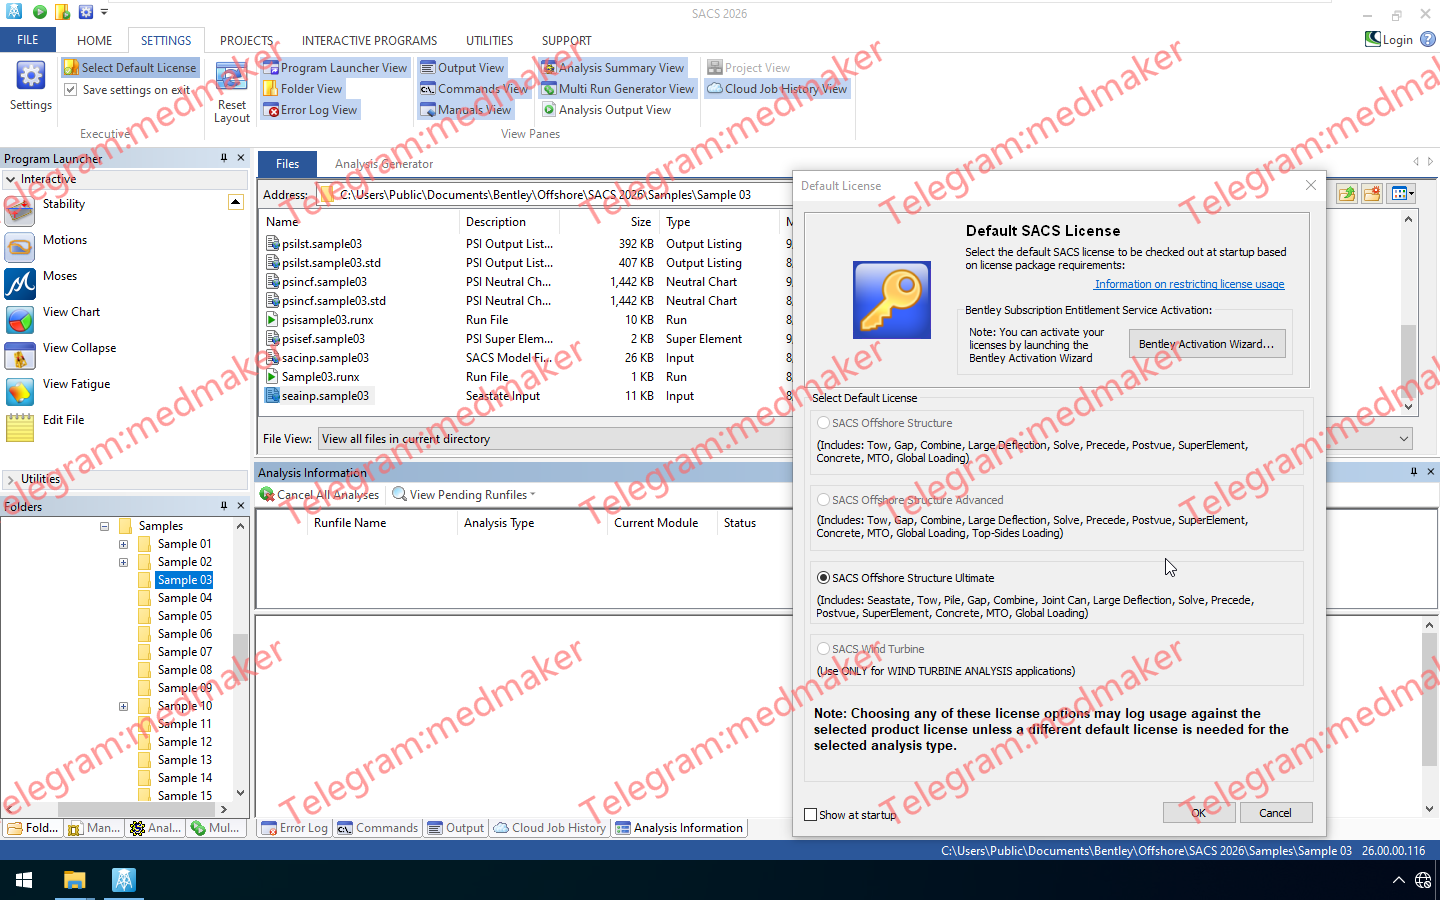
Task: Show the Commands View pane
Action: pos(473,89)
